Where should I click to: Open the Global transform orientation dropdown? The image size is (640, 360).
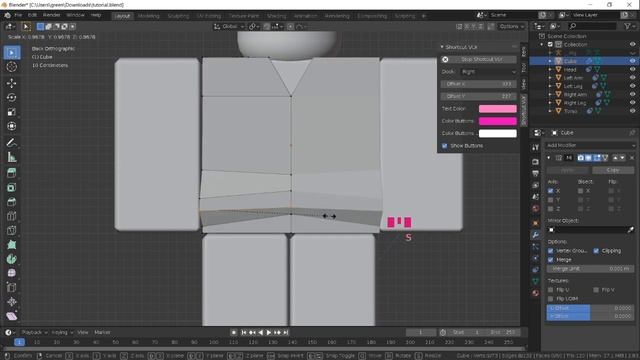click(229, 27)
